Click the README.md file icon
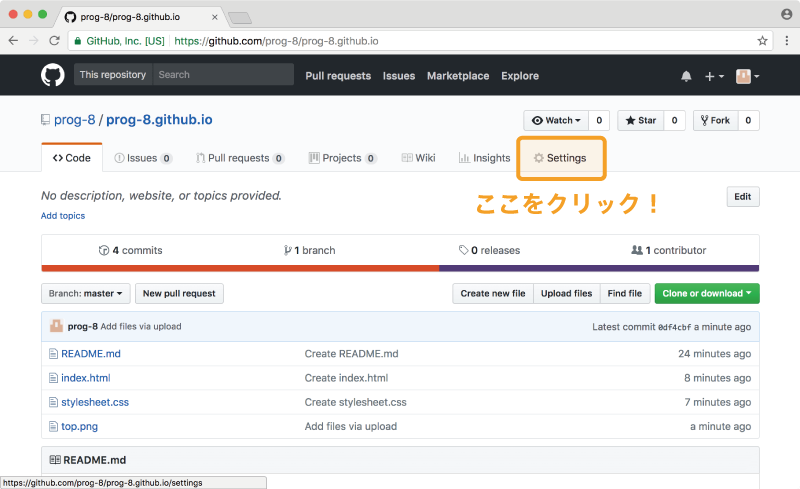This screenshot has width=800, height=489. click(x=53, y=354)
